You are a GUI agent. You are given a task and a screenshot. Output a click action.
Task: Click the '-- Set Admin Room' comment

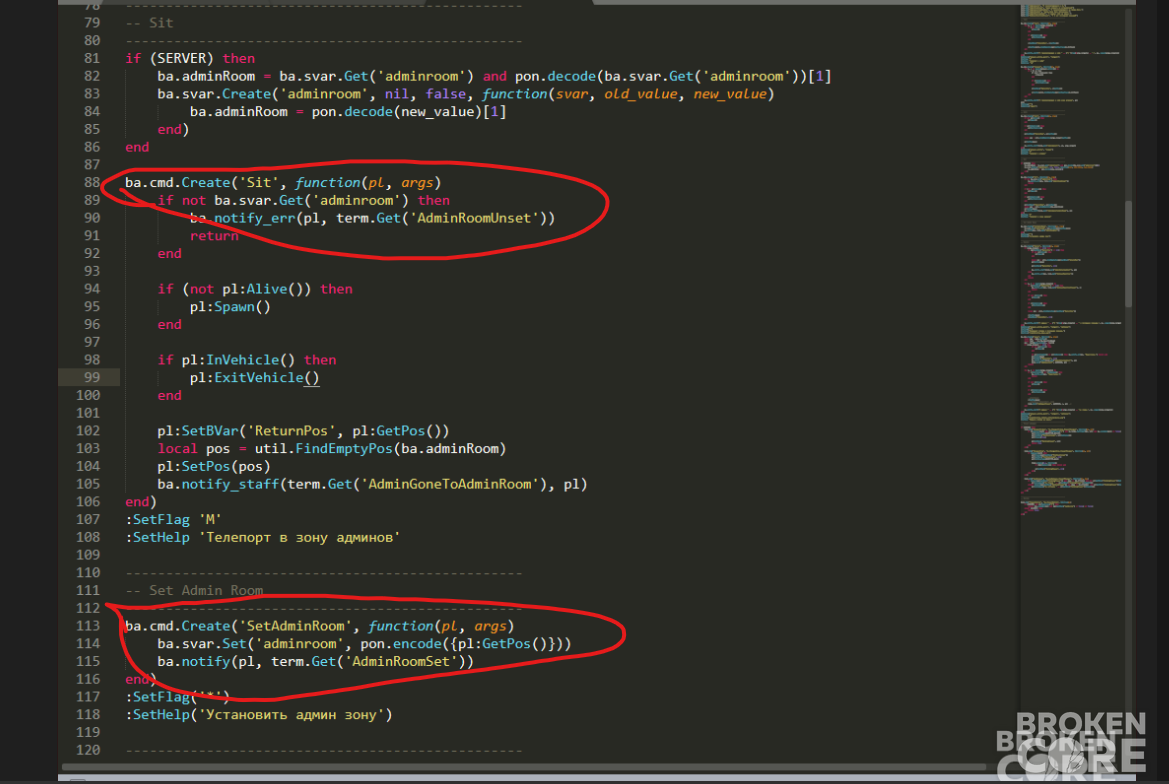tap(194, 590)
